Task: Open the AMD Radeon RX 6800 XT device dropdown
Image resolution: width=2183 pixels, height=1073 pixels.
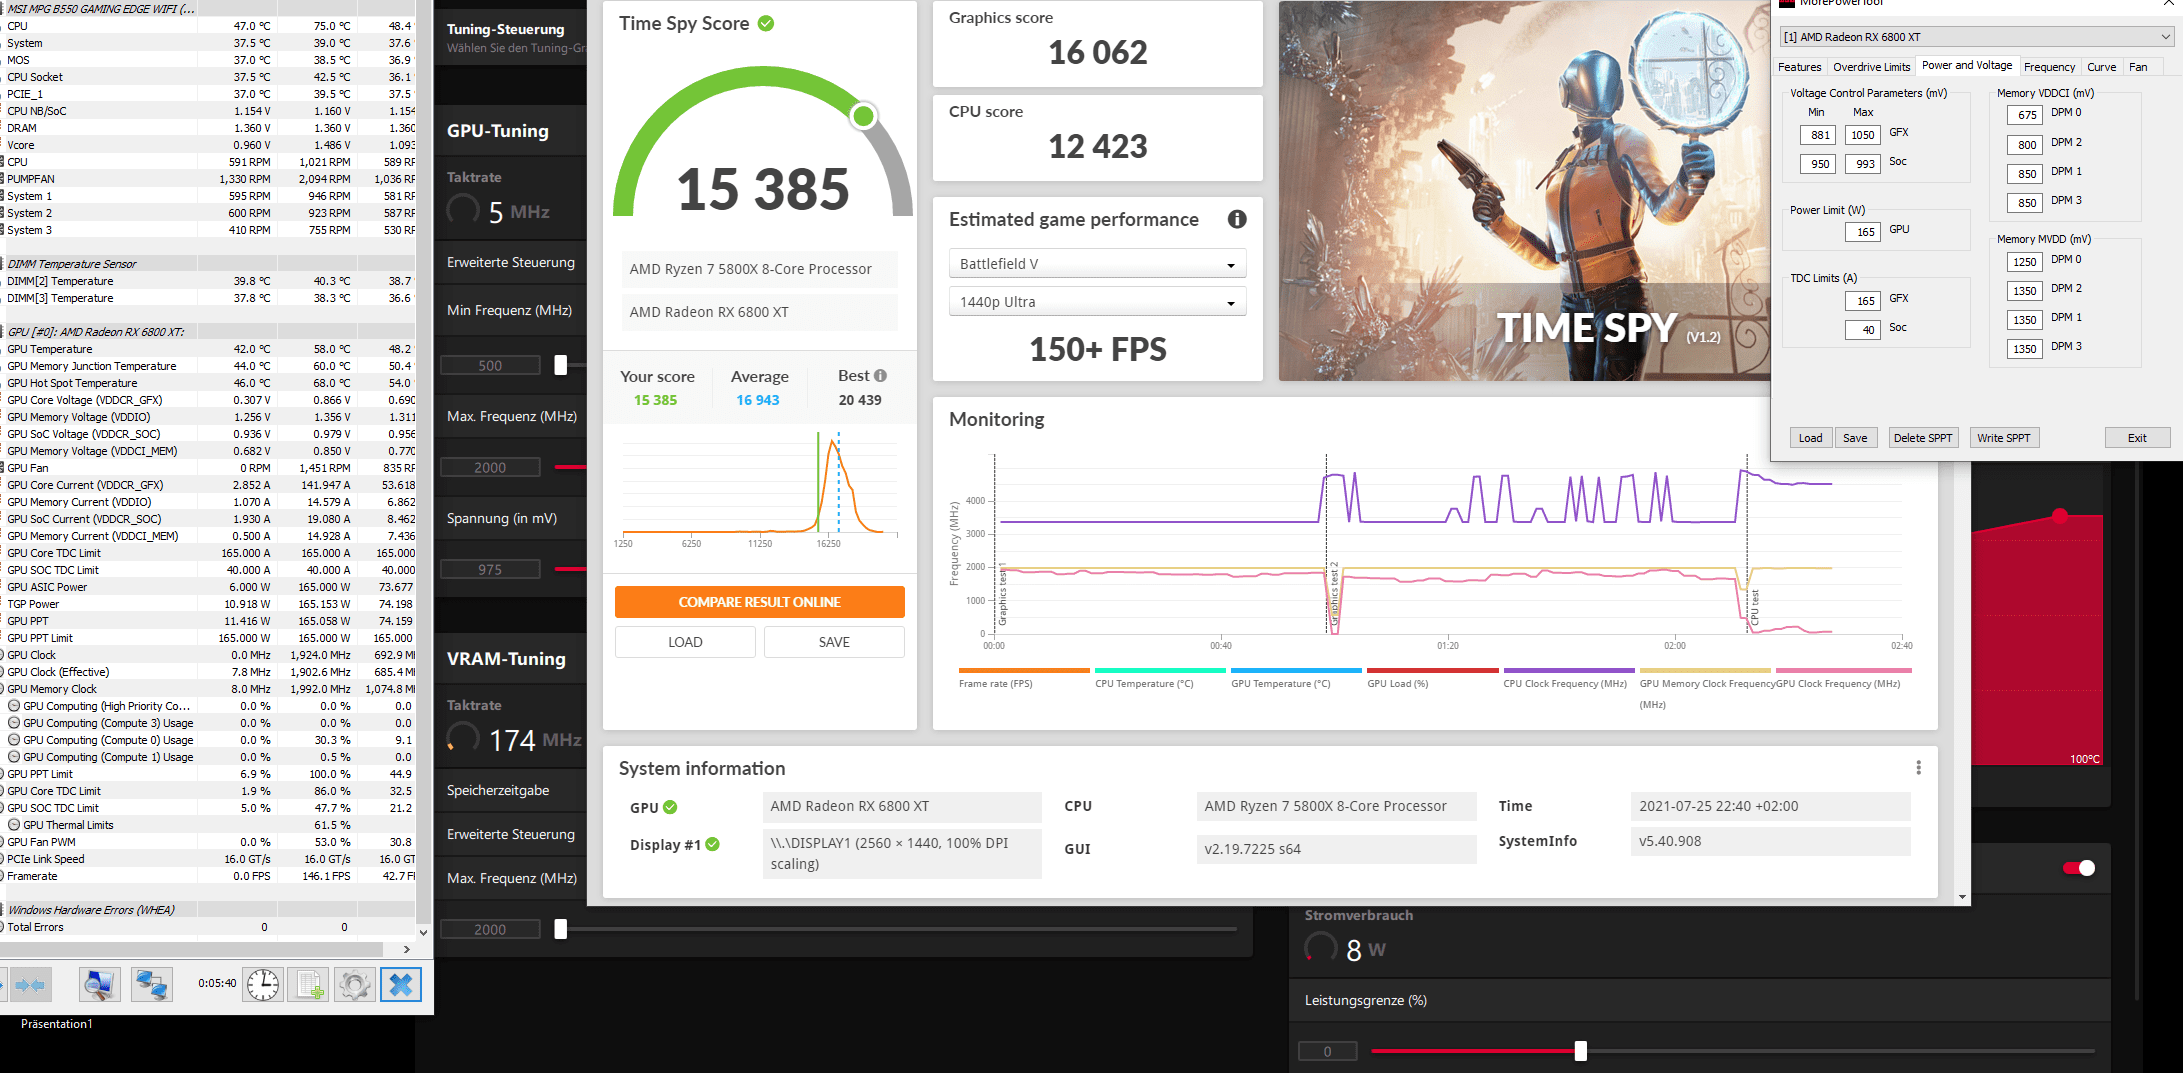Action: tap(1976, 37)
